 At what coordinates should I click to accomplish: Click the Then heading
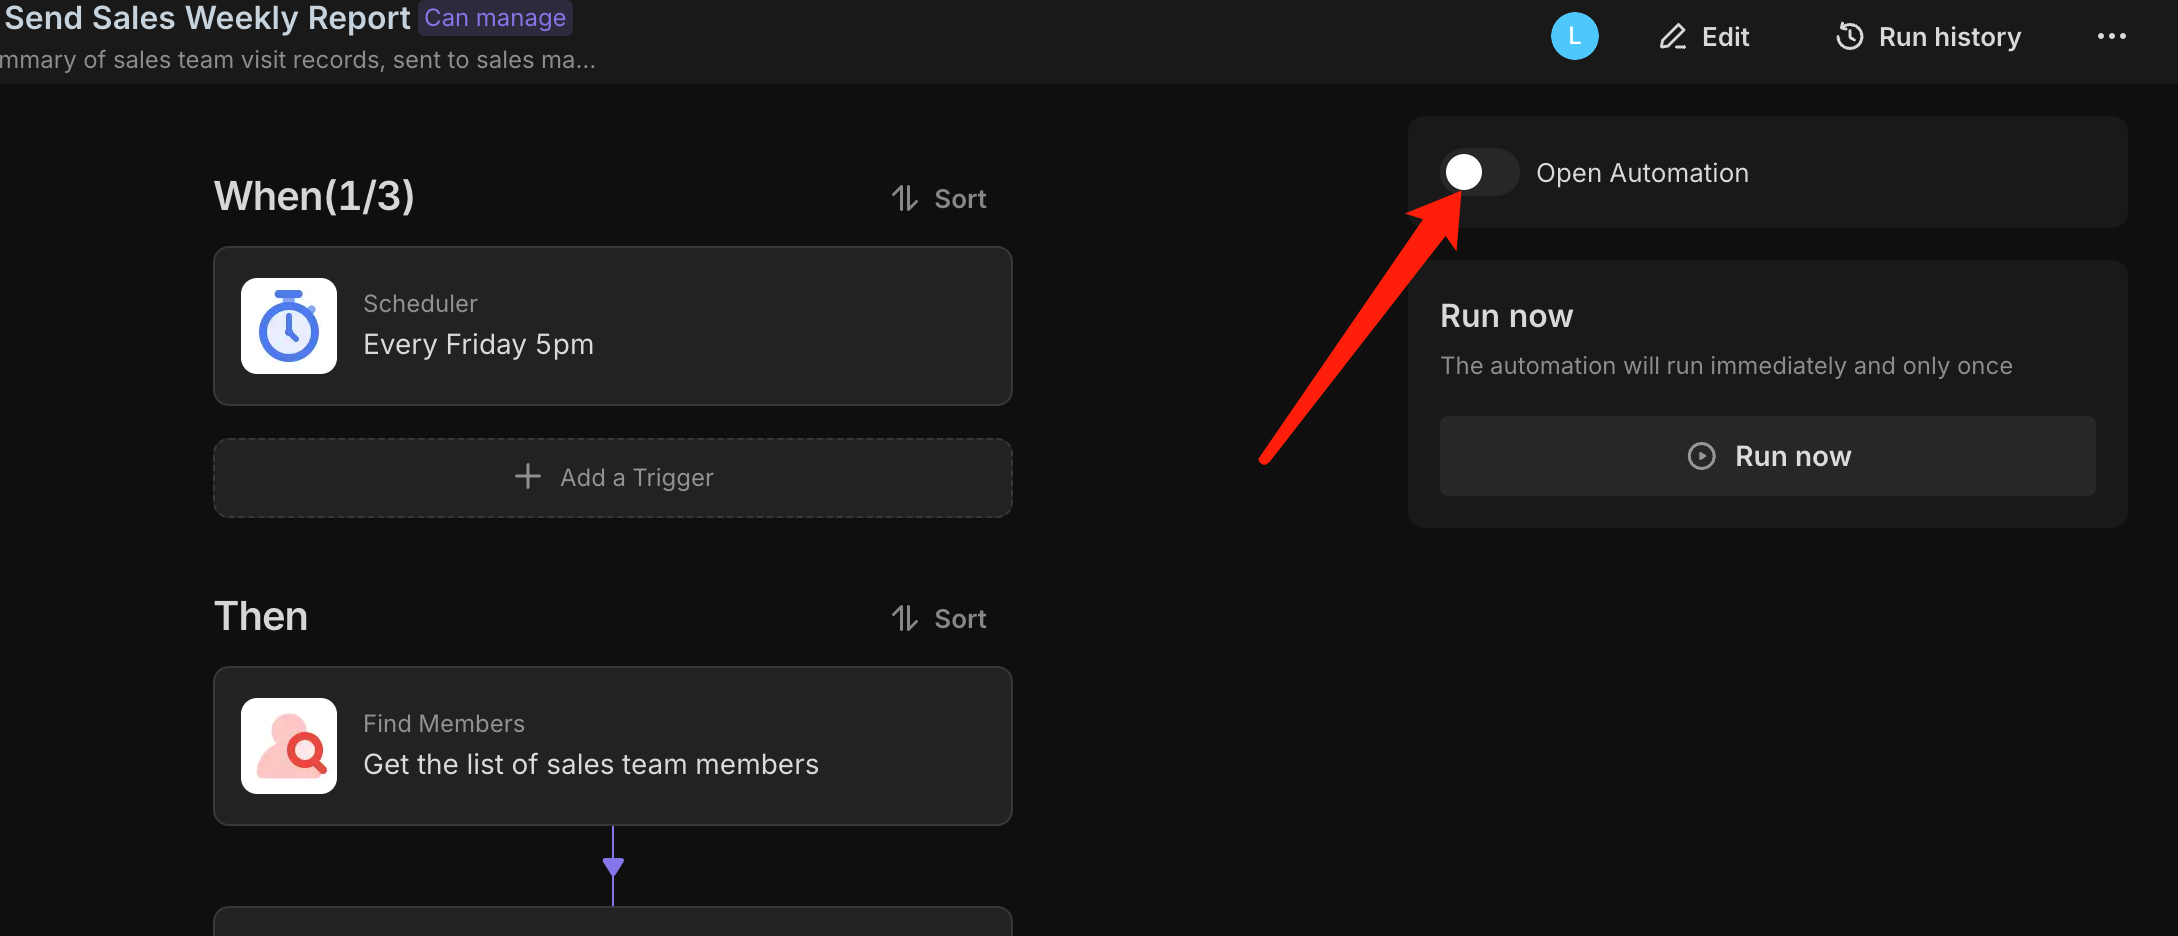pos(261,616)
